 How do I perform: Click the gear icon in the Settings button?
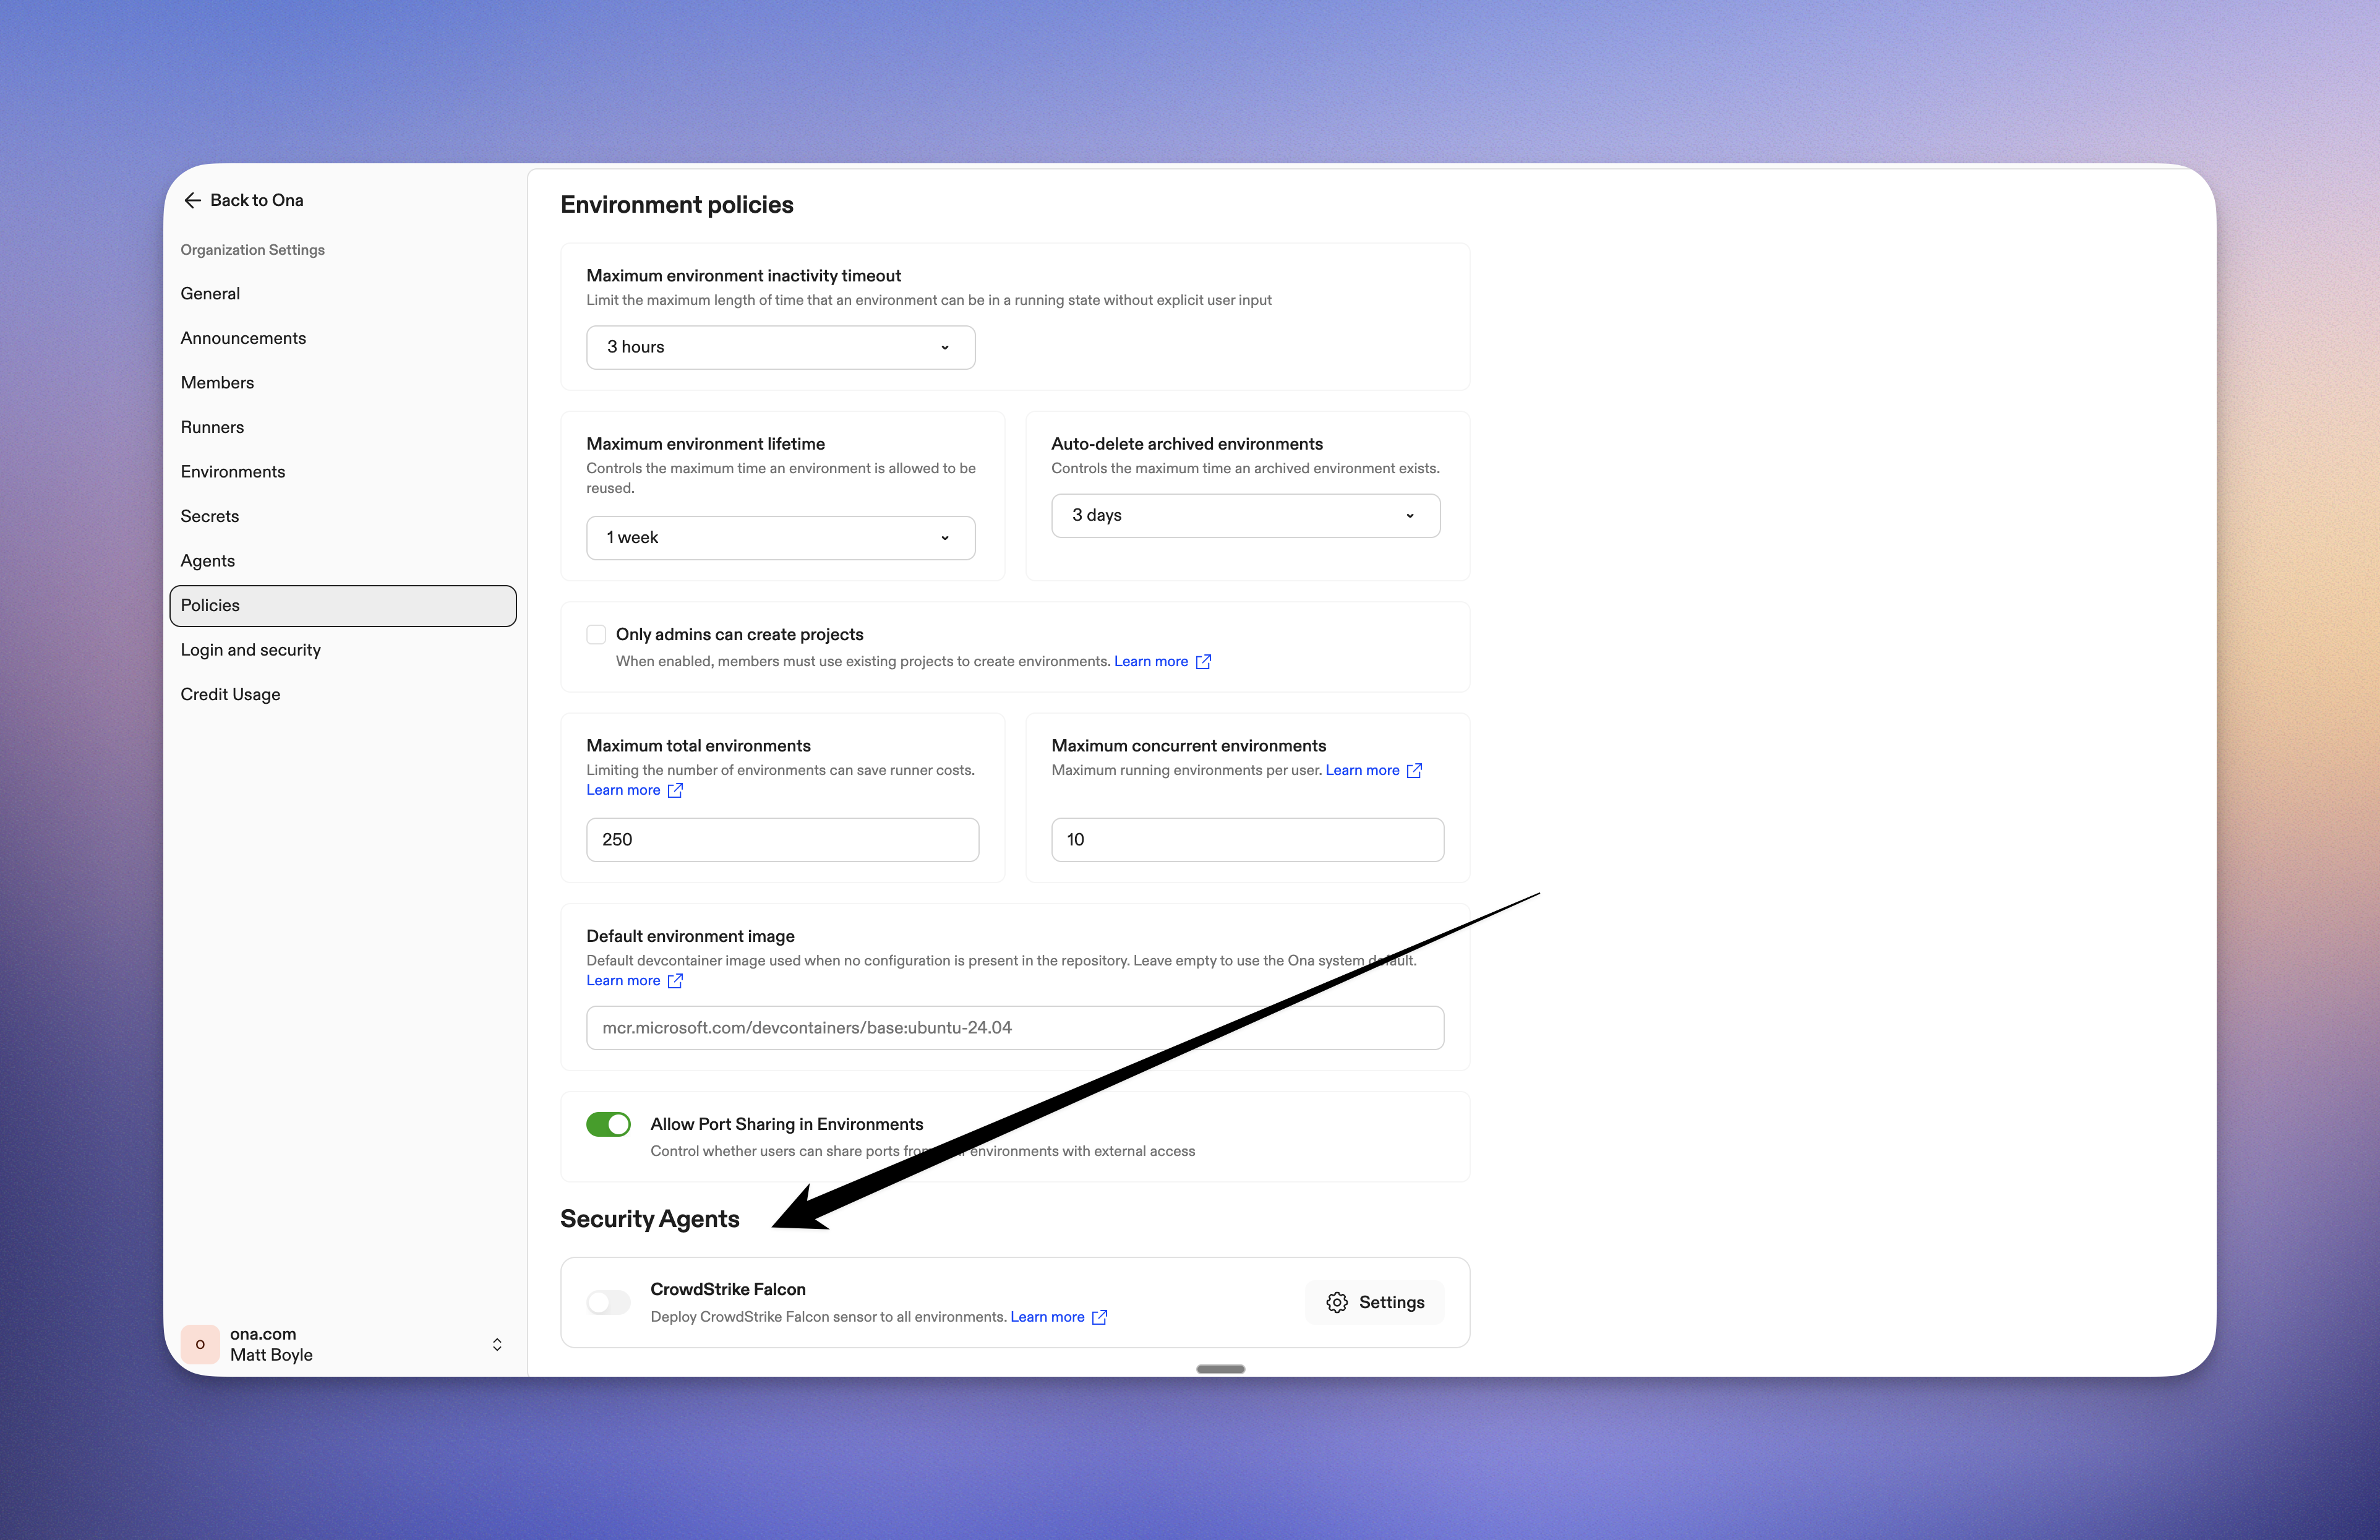[1336, 1302]
